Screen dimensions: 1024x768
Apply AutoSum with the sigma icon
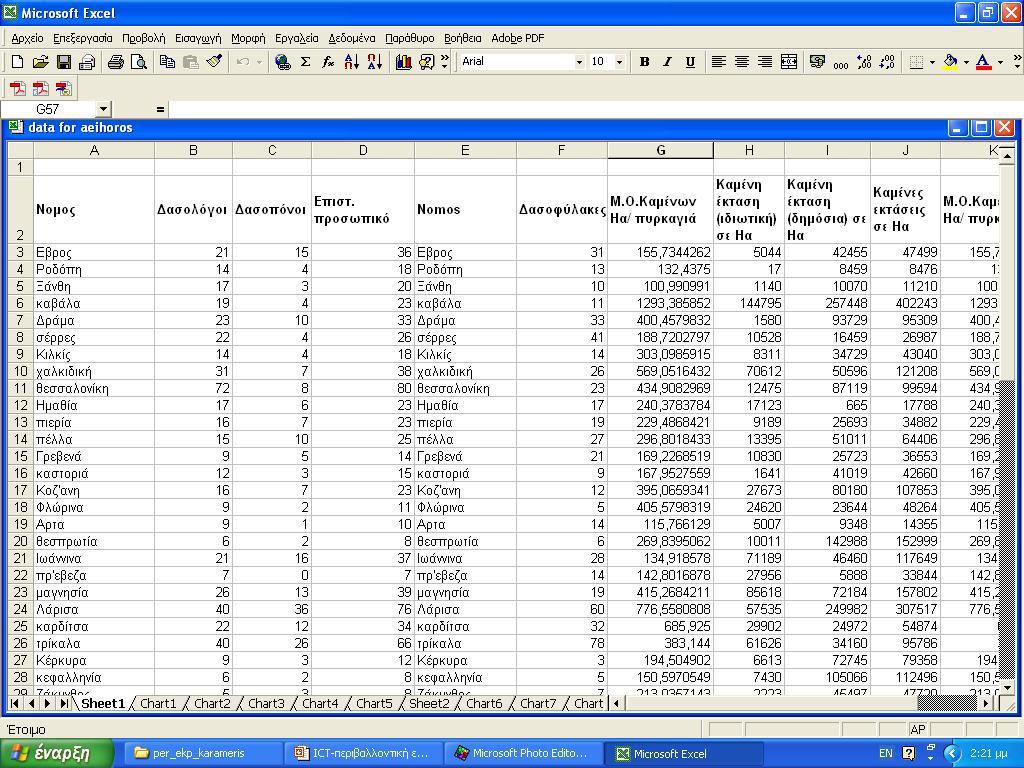point(305,62)
